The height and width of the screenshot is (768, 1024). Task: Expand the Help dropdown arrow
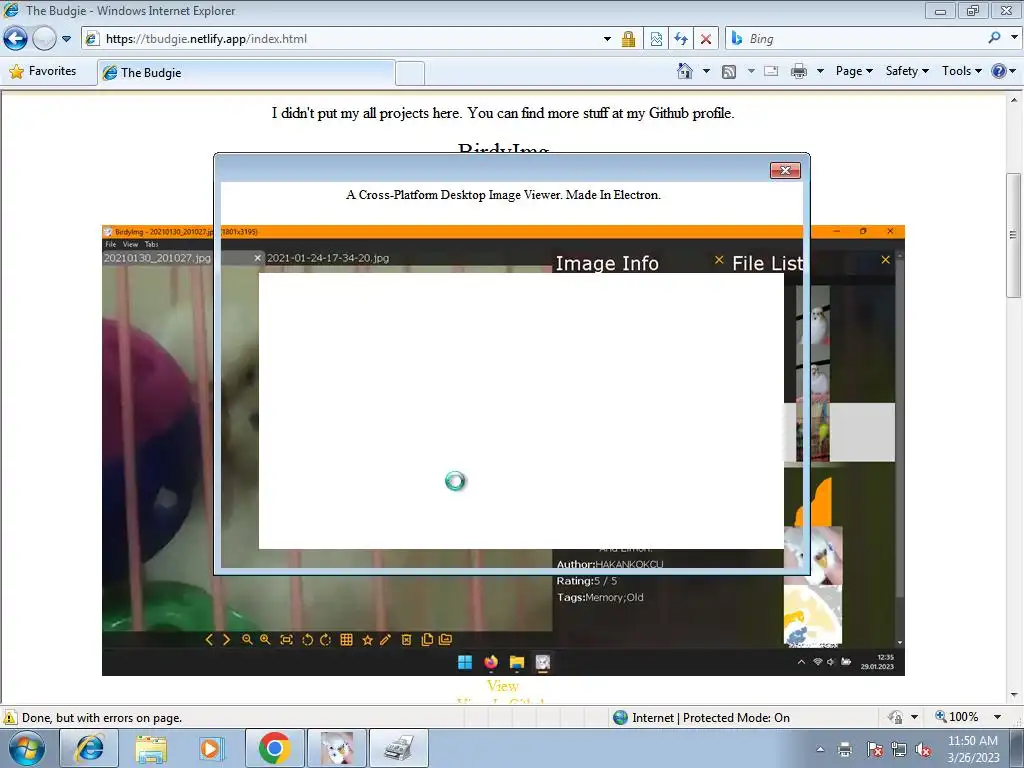[1013, 71]
